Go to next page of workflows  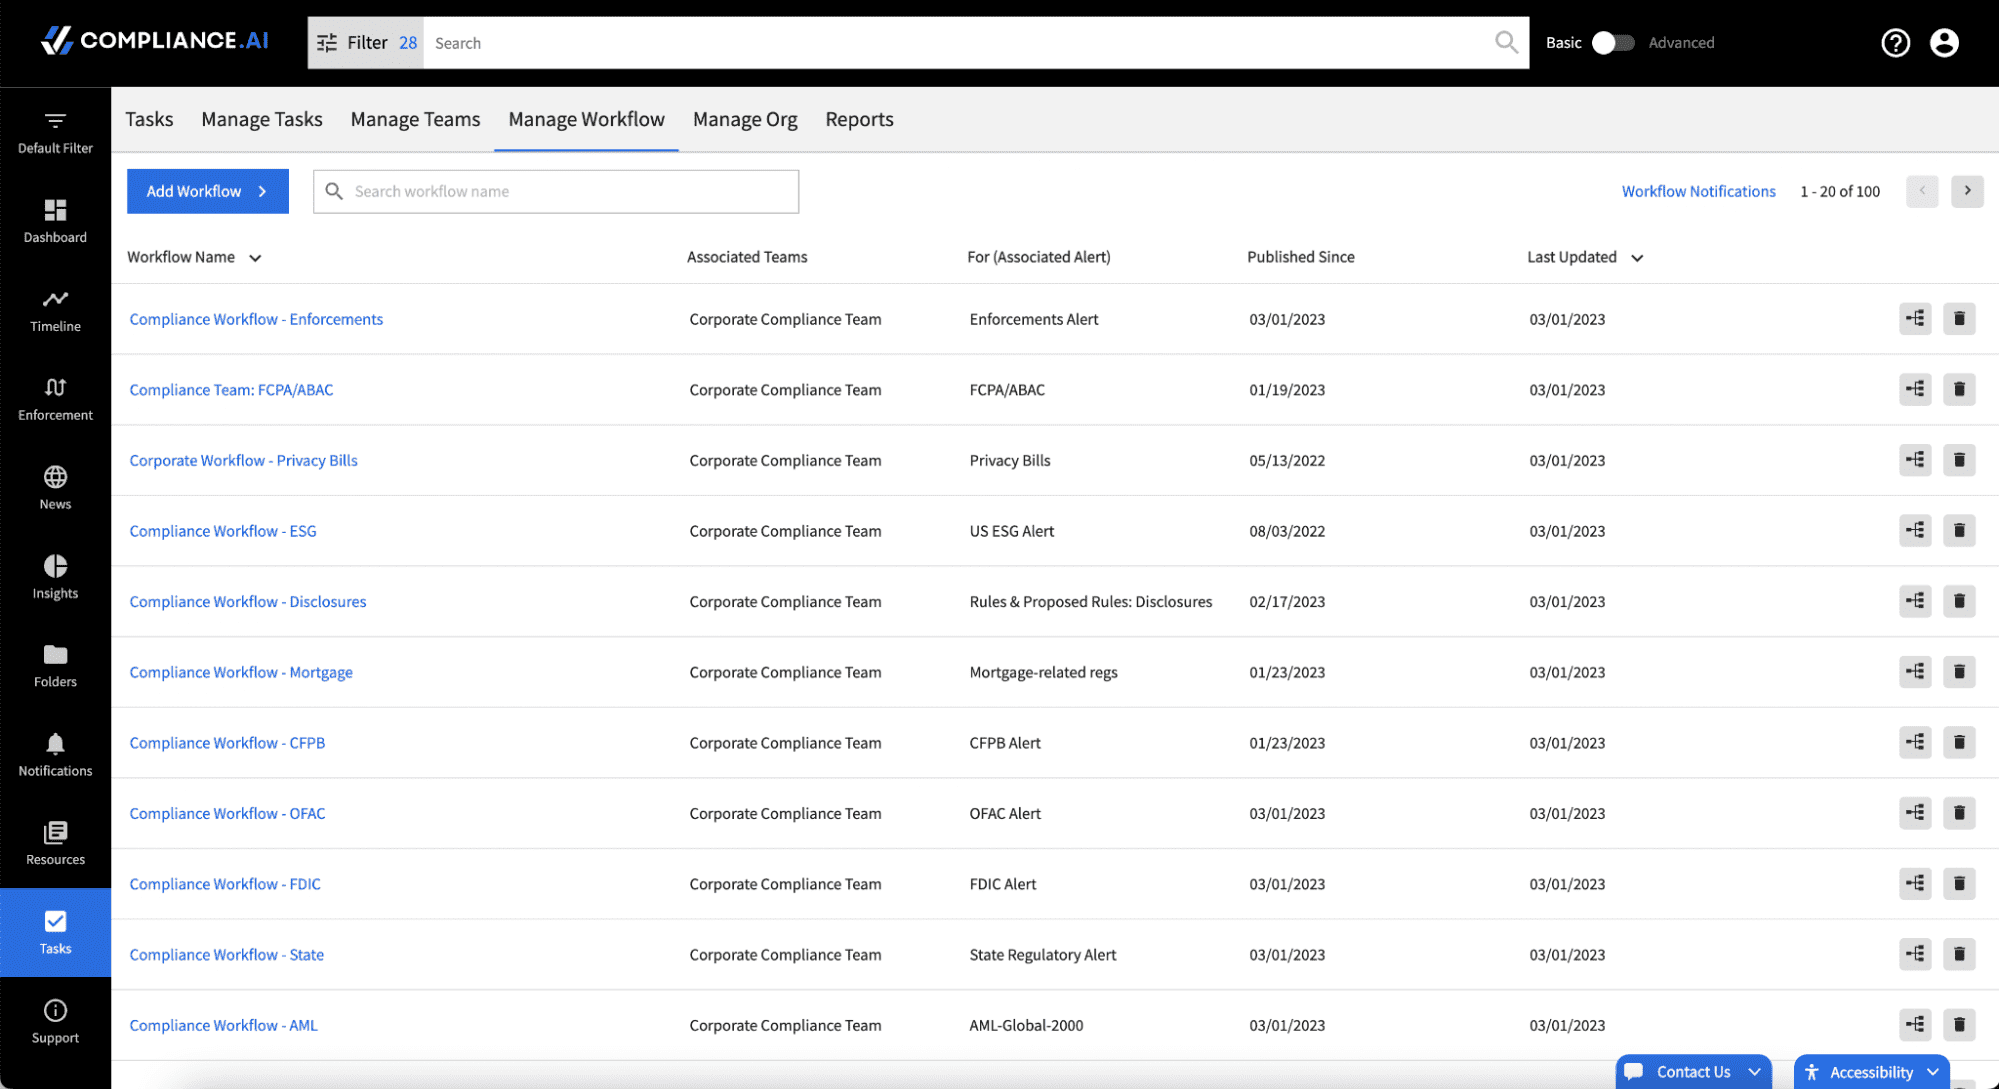coord(1967,191)
